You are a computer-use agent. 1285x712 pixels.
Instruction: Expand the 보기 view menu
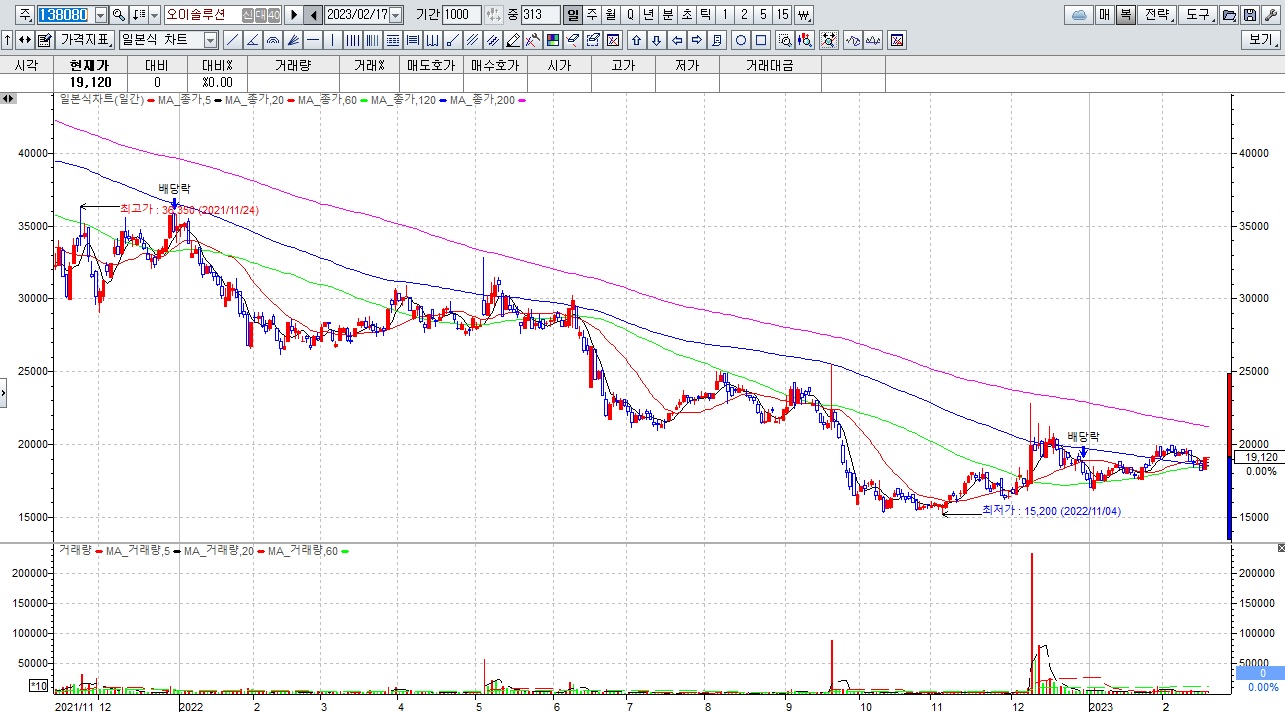[x=1259, y=40]
